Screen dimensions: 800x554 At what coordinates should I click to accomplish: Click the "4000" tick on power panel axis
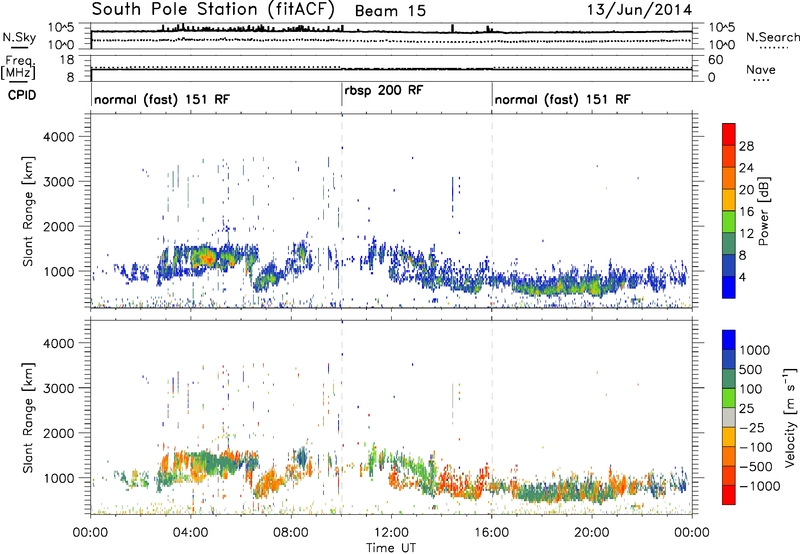tap(59, 137)
